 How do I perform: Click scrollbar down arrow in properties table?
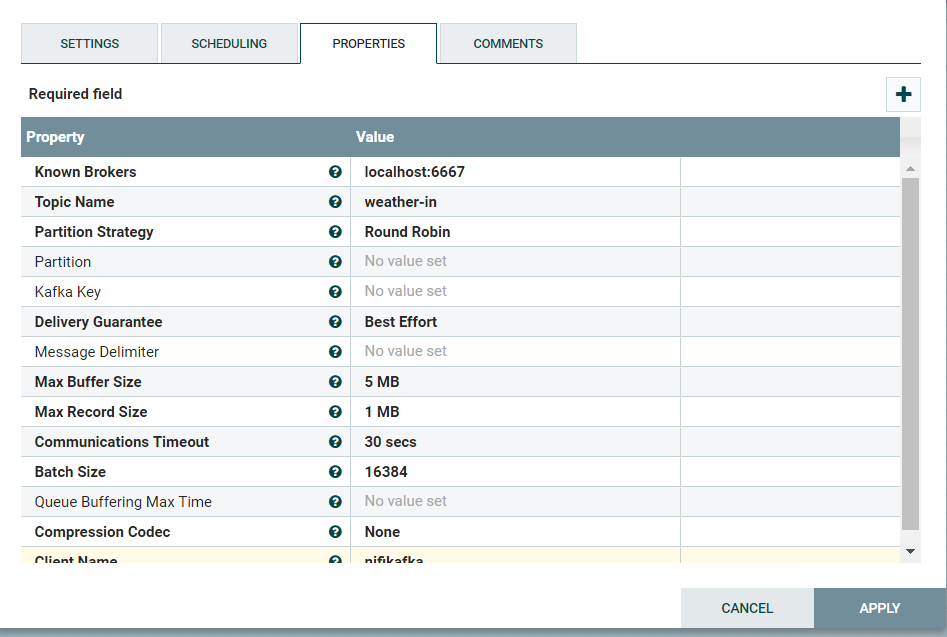(x=909, y=551)
